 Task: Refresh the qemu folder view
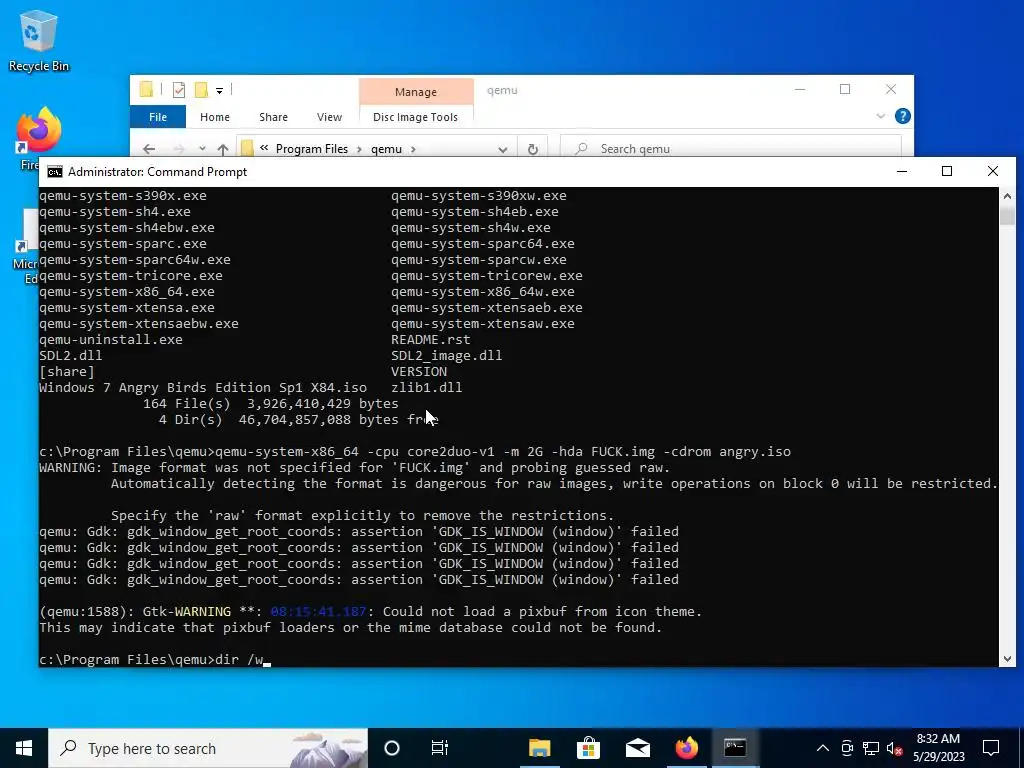(533, 149)
